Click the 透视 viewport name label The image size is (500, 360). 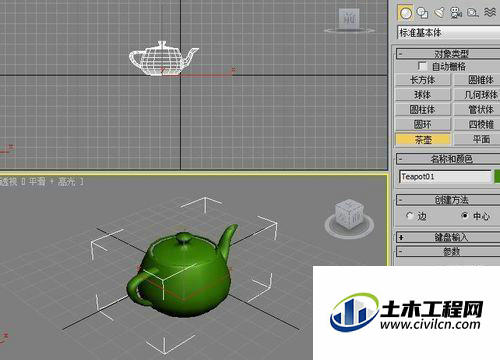(8, 182)
